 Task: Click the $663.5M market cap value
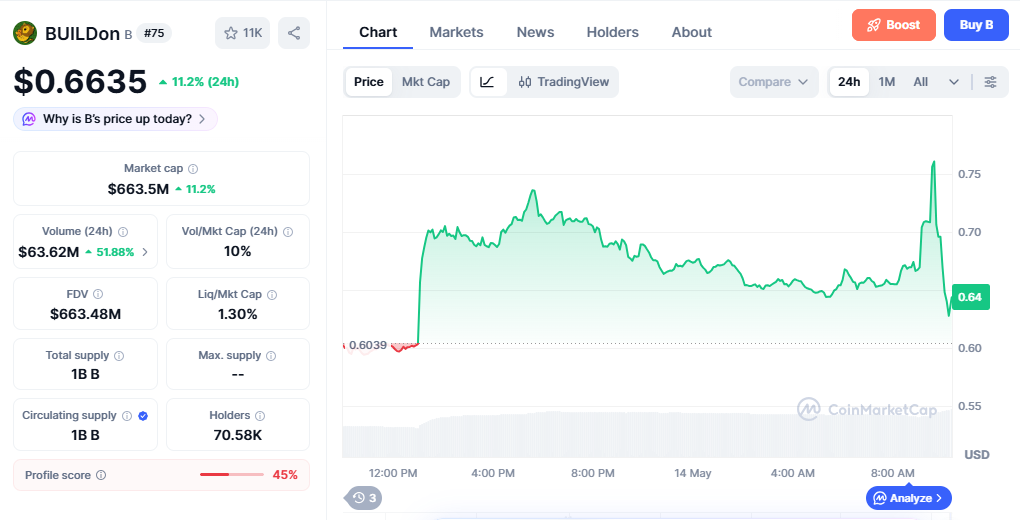(x=138, y=189)
